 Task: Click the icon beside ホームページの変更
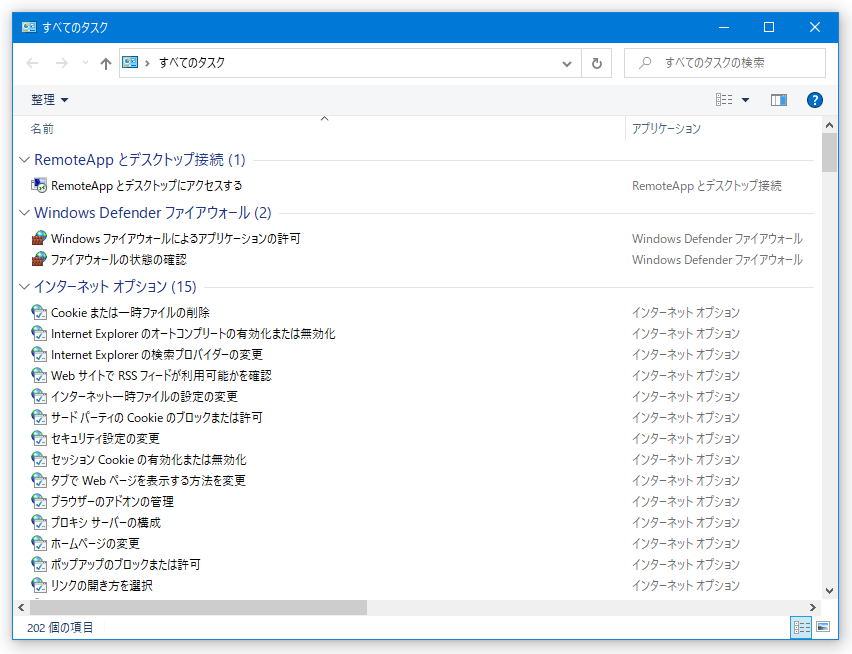[39, 544]
